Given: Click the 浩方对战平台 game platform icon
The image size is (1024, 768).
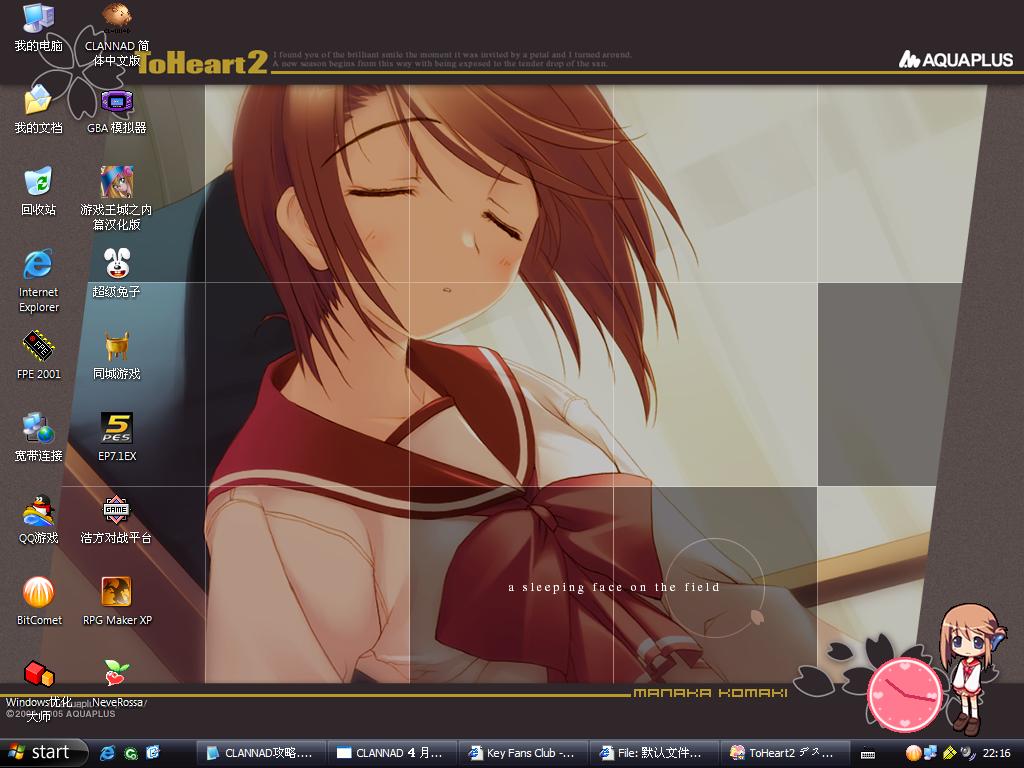Looking at the screenshot, I should [x=117, y=520].
